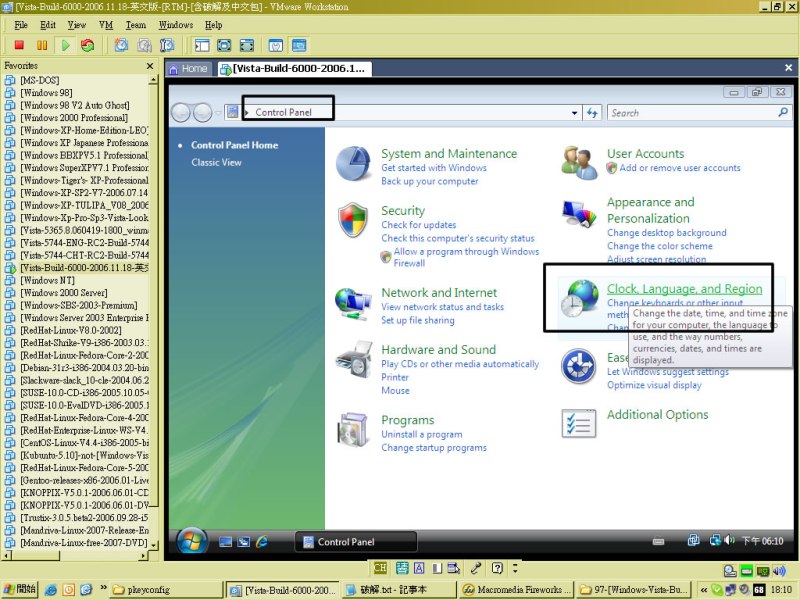
Task: Click the Suspend VM toolbar icon
Action: tap(42, 45)
